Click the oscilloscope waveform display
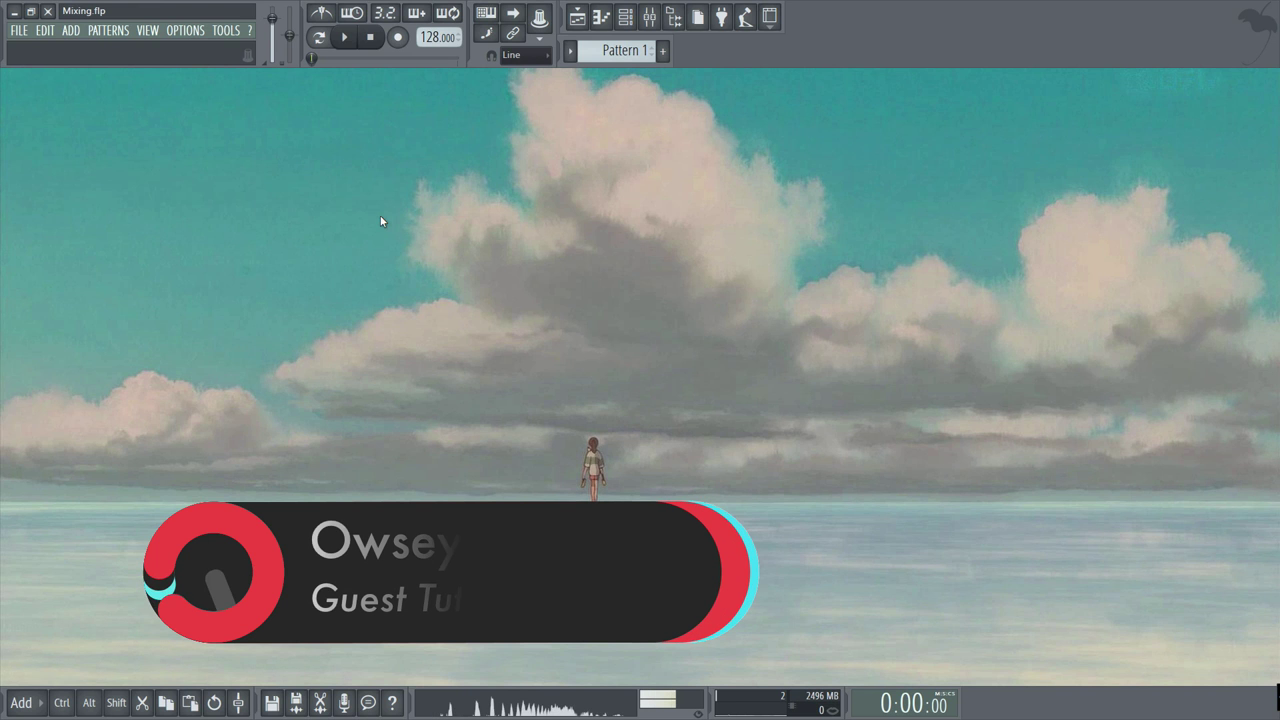1280x720 pixels. 526,704
